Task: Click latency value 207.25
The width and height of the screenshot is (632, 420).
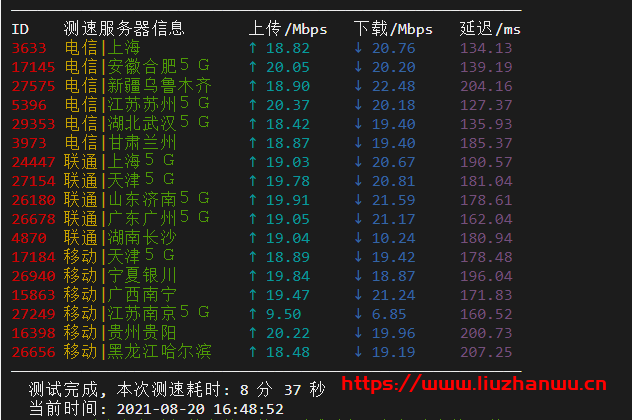Action: pyautogui.click(x=486, y=352)
